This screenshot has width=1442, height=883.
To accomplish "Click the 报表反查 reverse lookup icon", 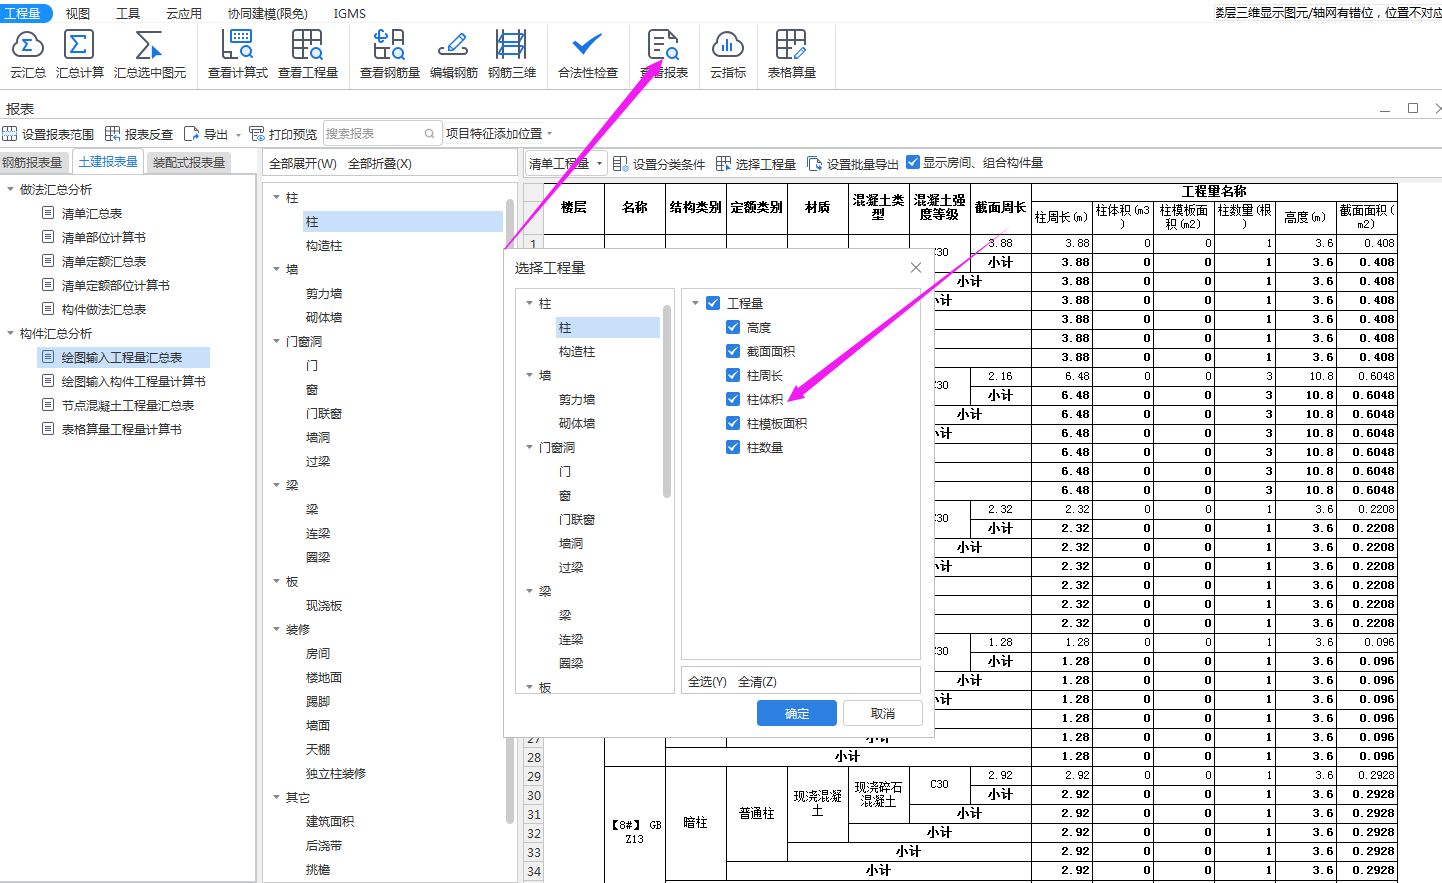I will (x=113, y=134).
